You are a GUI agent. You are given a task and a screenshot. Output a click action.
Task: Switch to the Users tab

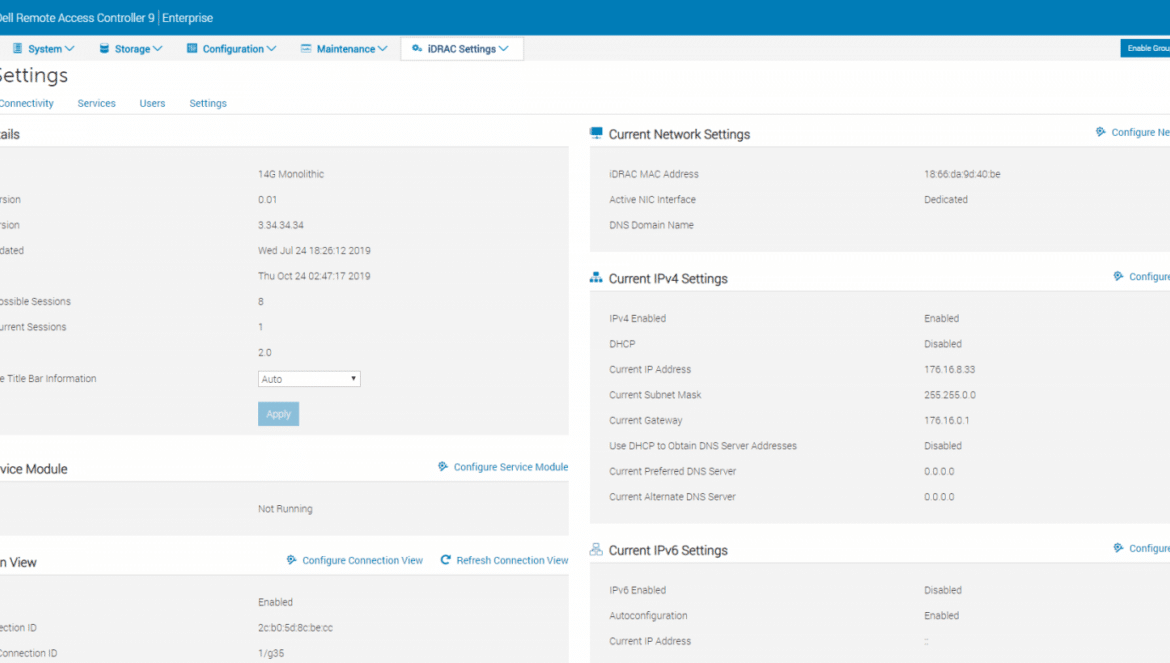152,104
